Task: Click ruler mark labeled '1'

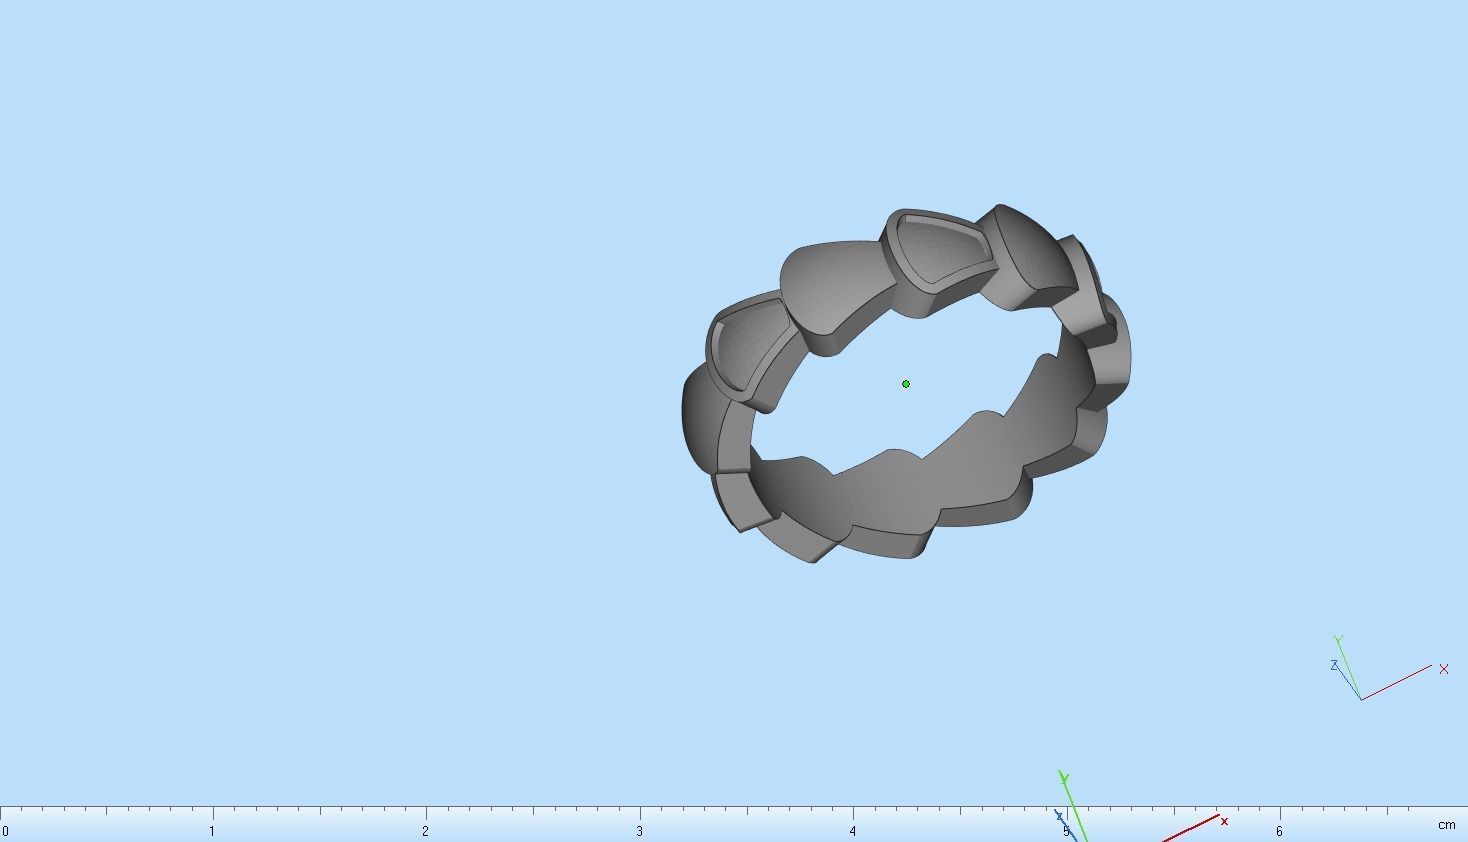Action: pos(212,831)
